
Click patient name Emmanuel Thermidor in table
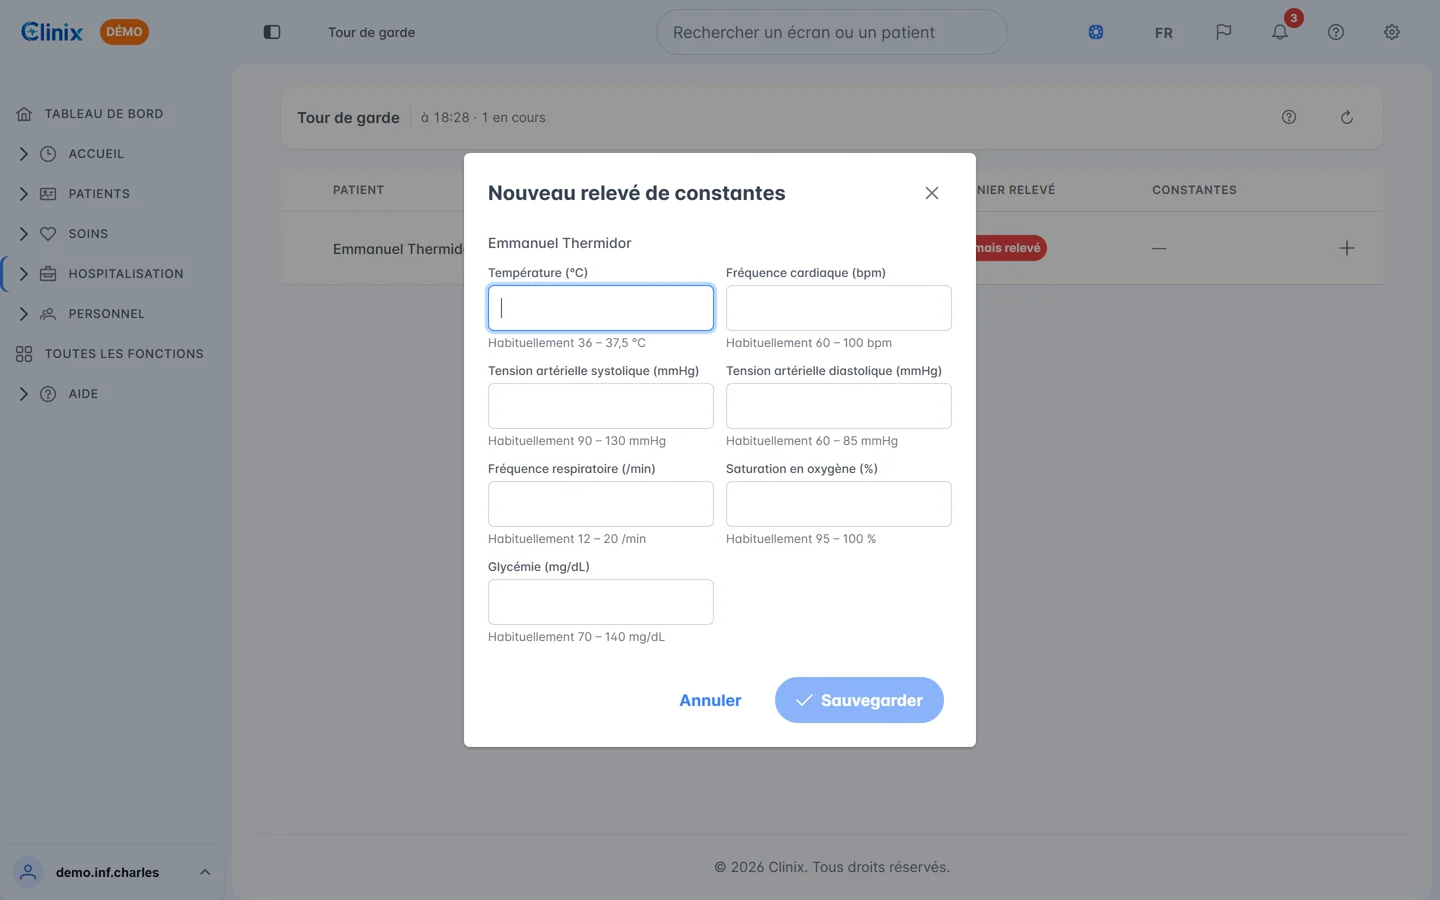[x=398, y=249]
